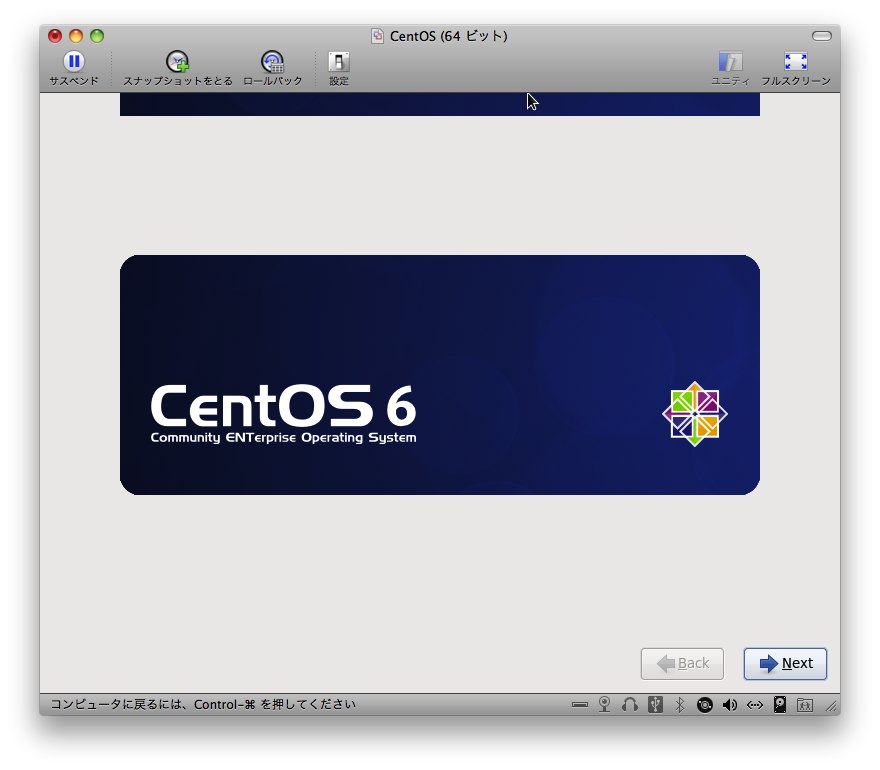880x770 pixels.
Task: Take a snapshot with スナップショットをとる
Action: coord(177,67)
